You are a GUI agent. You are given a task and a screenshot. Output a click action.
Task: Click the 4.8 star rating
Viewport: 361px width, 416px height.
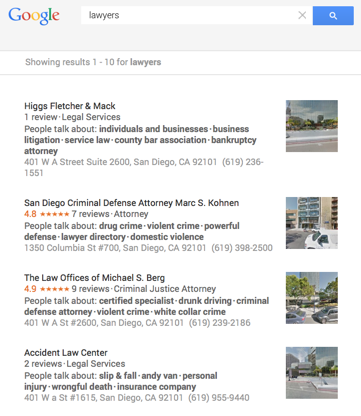tap(47, 214)
